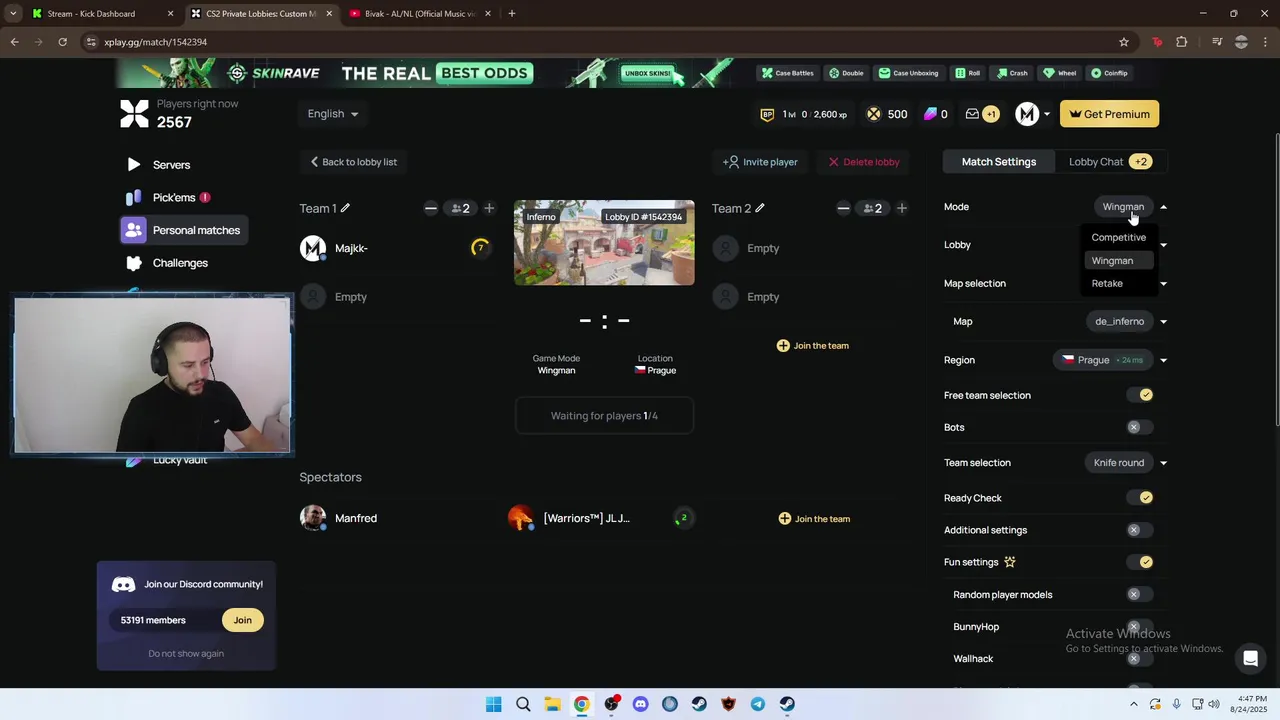This screenshot has width=1280, height=720.
Task: Open the browser tab search dropdown
Action: 13,14
